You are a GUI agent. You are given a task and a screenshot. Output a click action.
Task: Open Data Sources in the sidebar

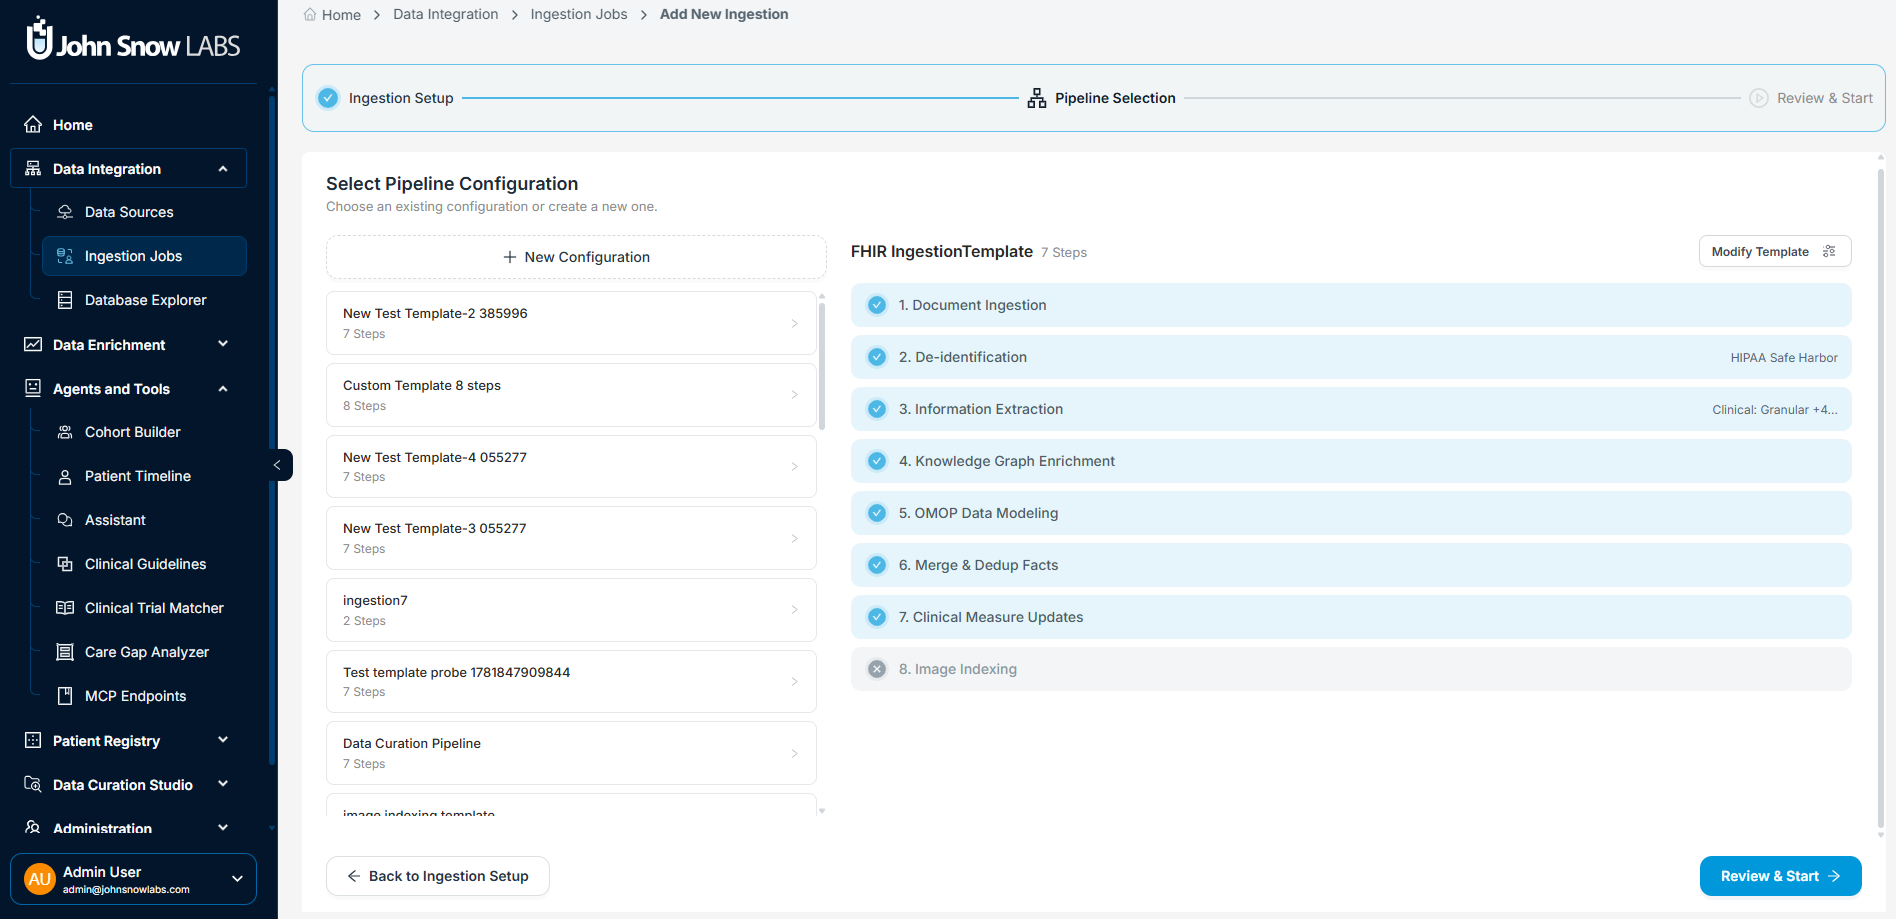pyautogui.click(x=129, y=212)
